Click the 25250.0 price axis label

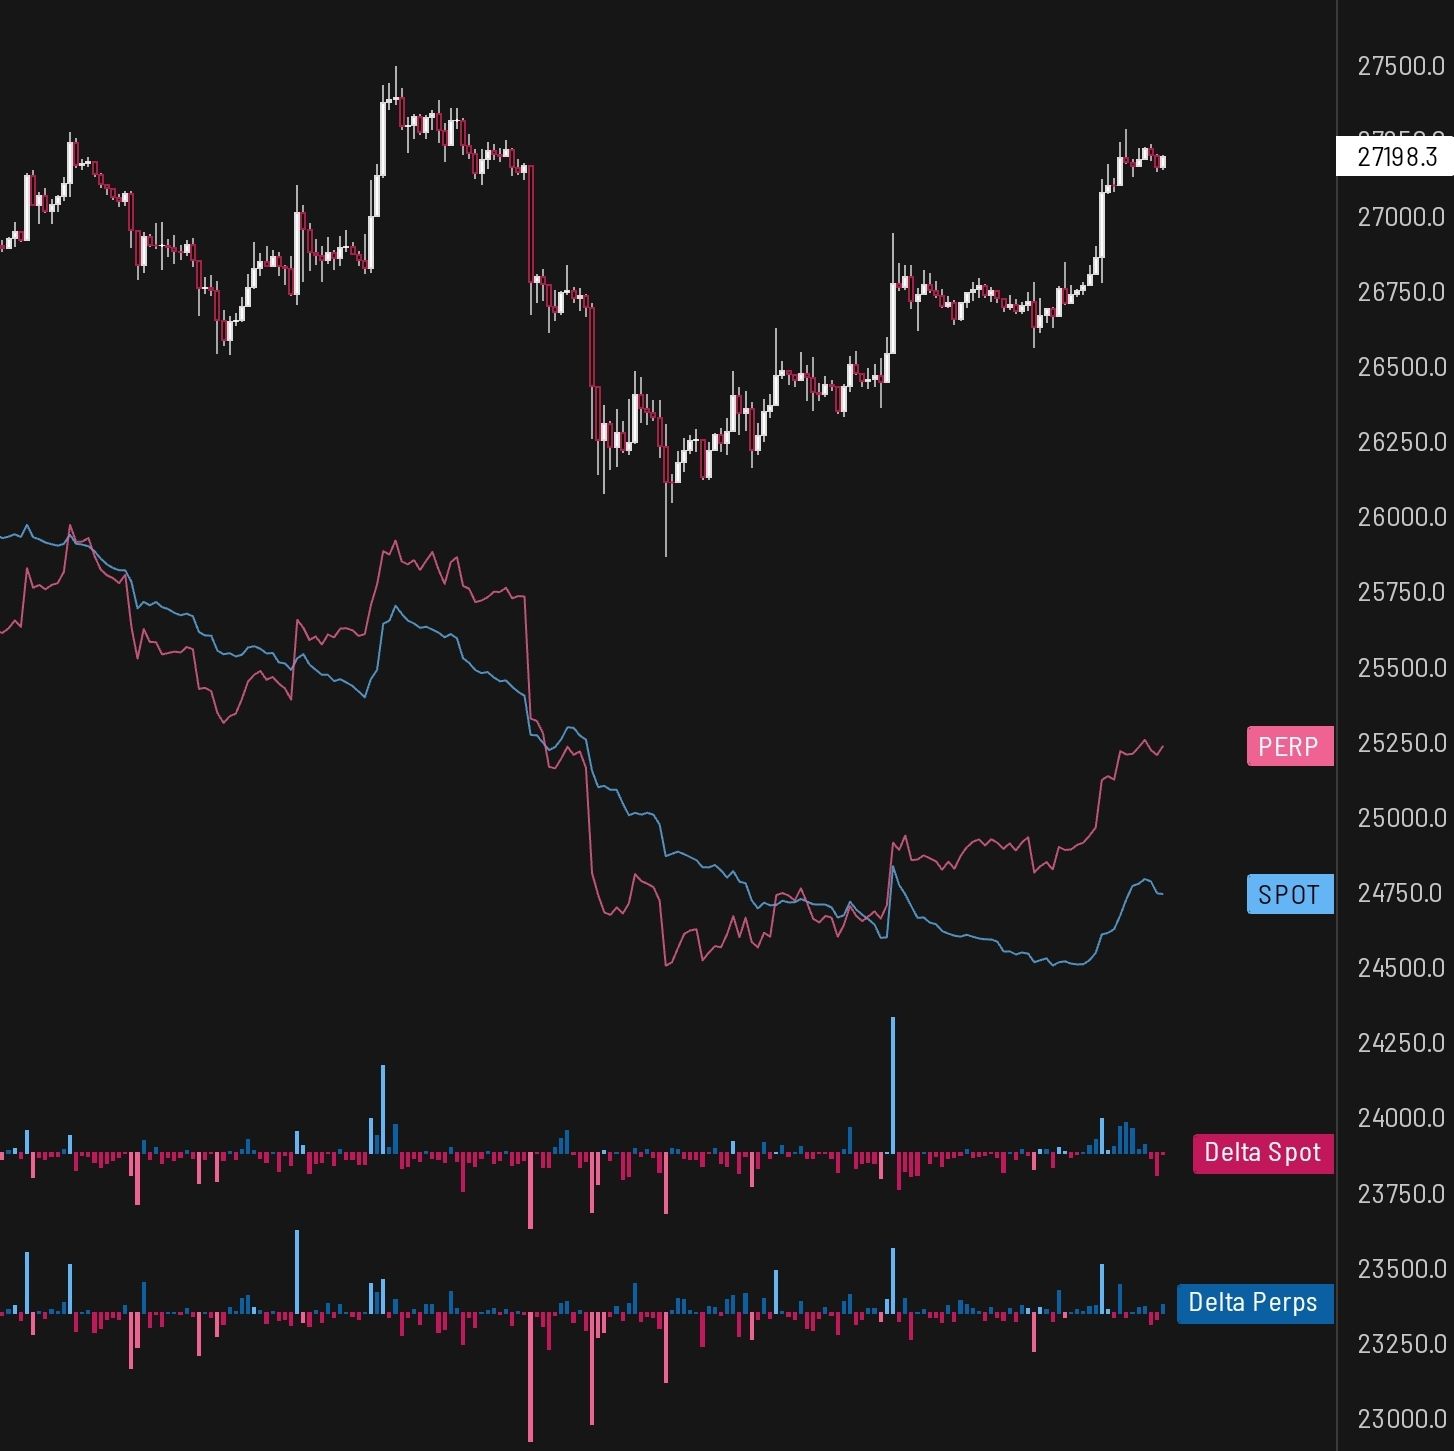(1400, 743)
